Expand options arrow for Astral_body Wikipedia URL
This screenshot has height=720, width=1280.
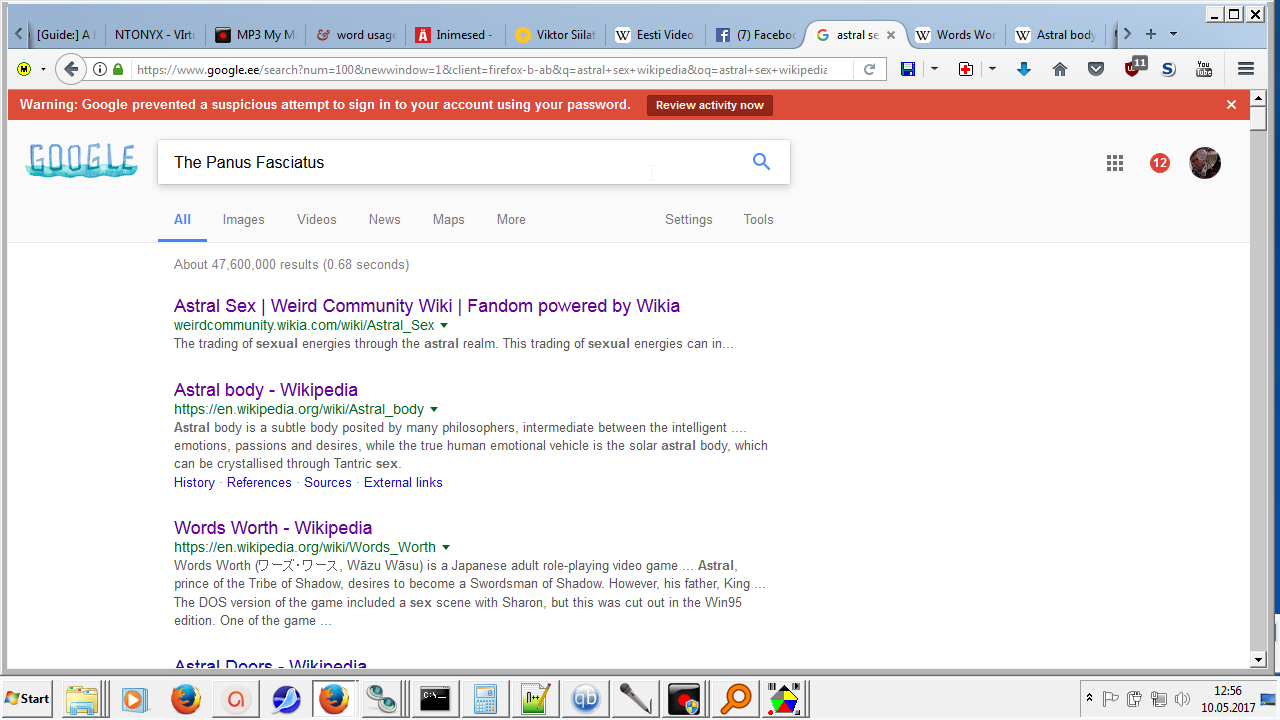434,410
